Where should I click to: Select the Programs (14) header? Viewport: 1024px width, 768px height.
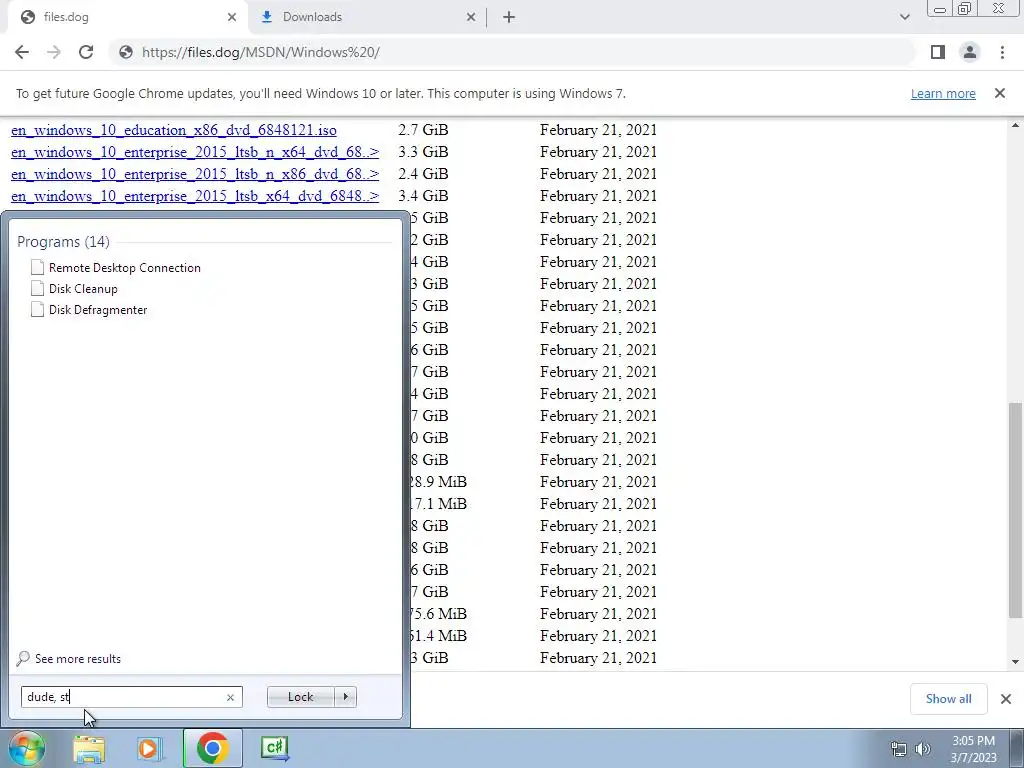(x=63, y=242)
